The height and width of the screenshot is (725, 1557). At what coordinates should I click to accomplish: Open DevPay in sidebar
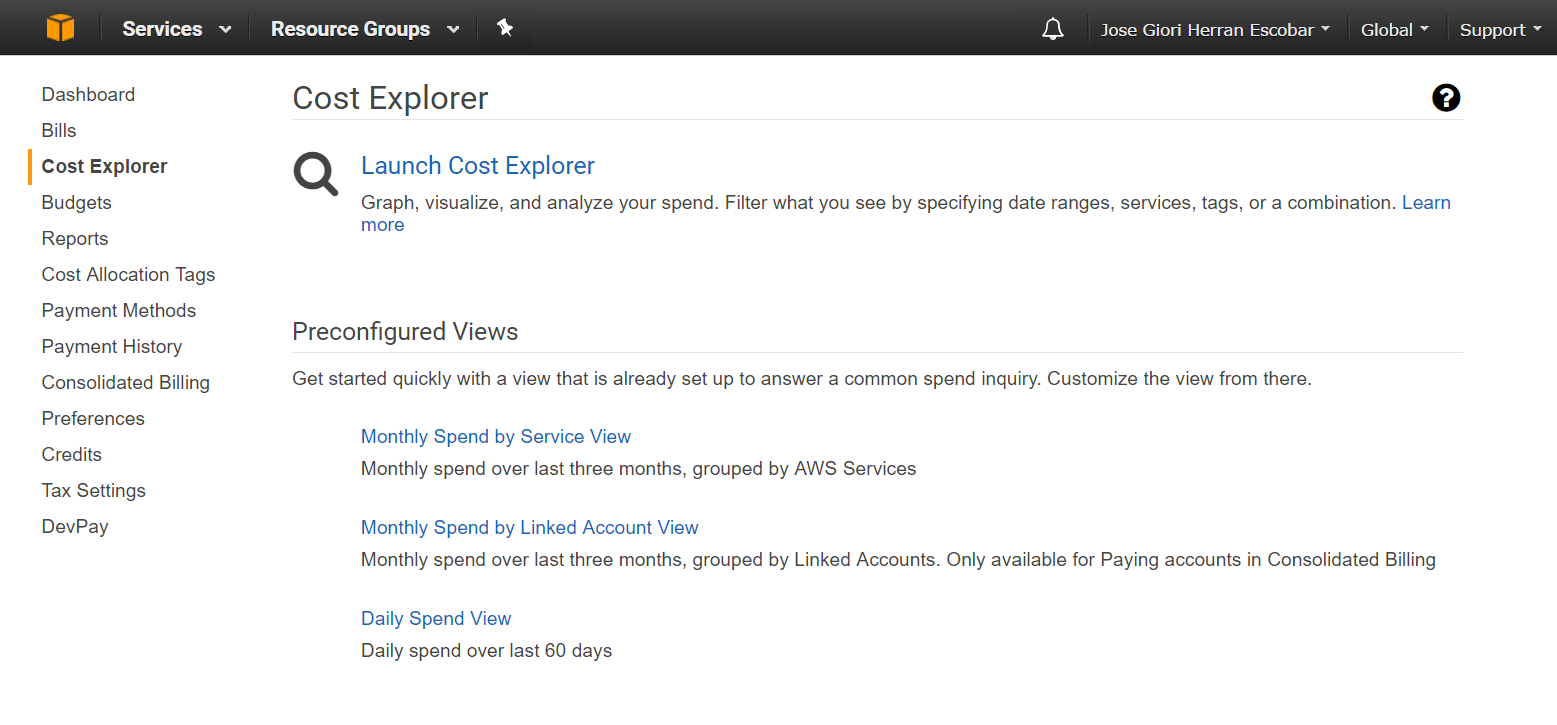pos(75,527)
